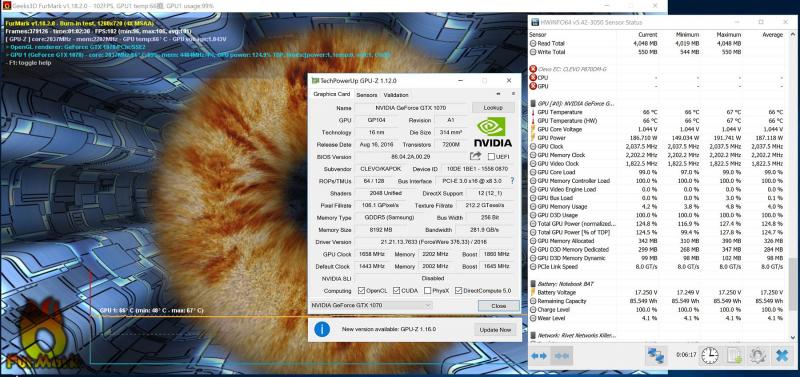Switch to the Validation tab

click(396, 95)
